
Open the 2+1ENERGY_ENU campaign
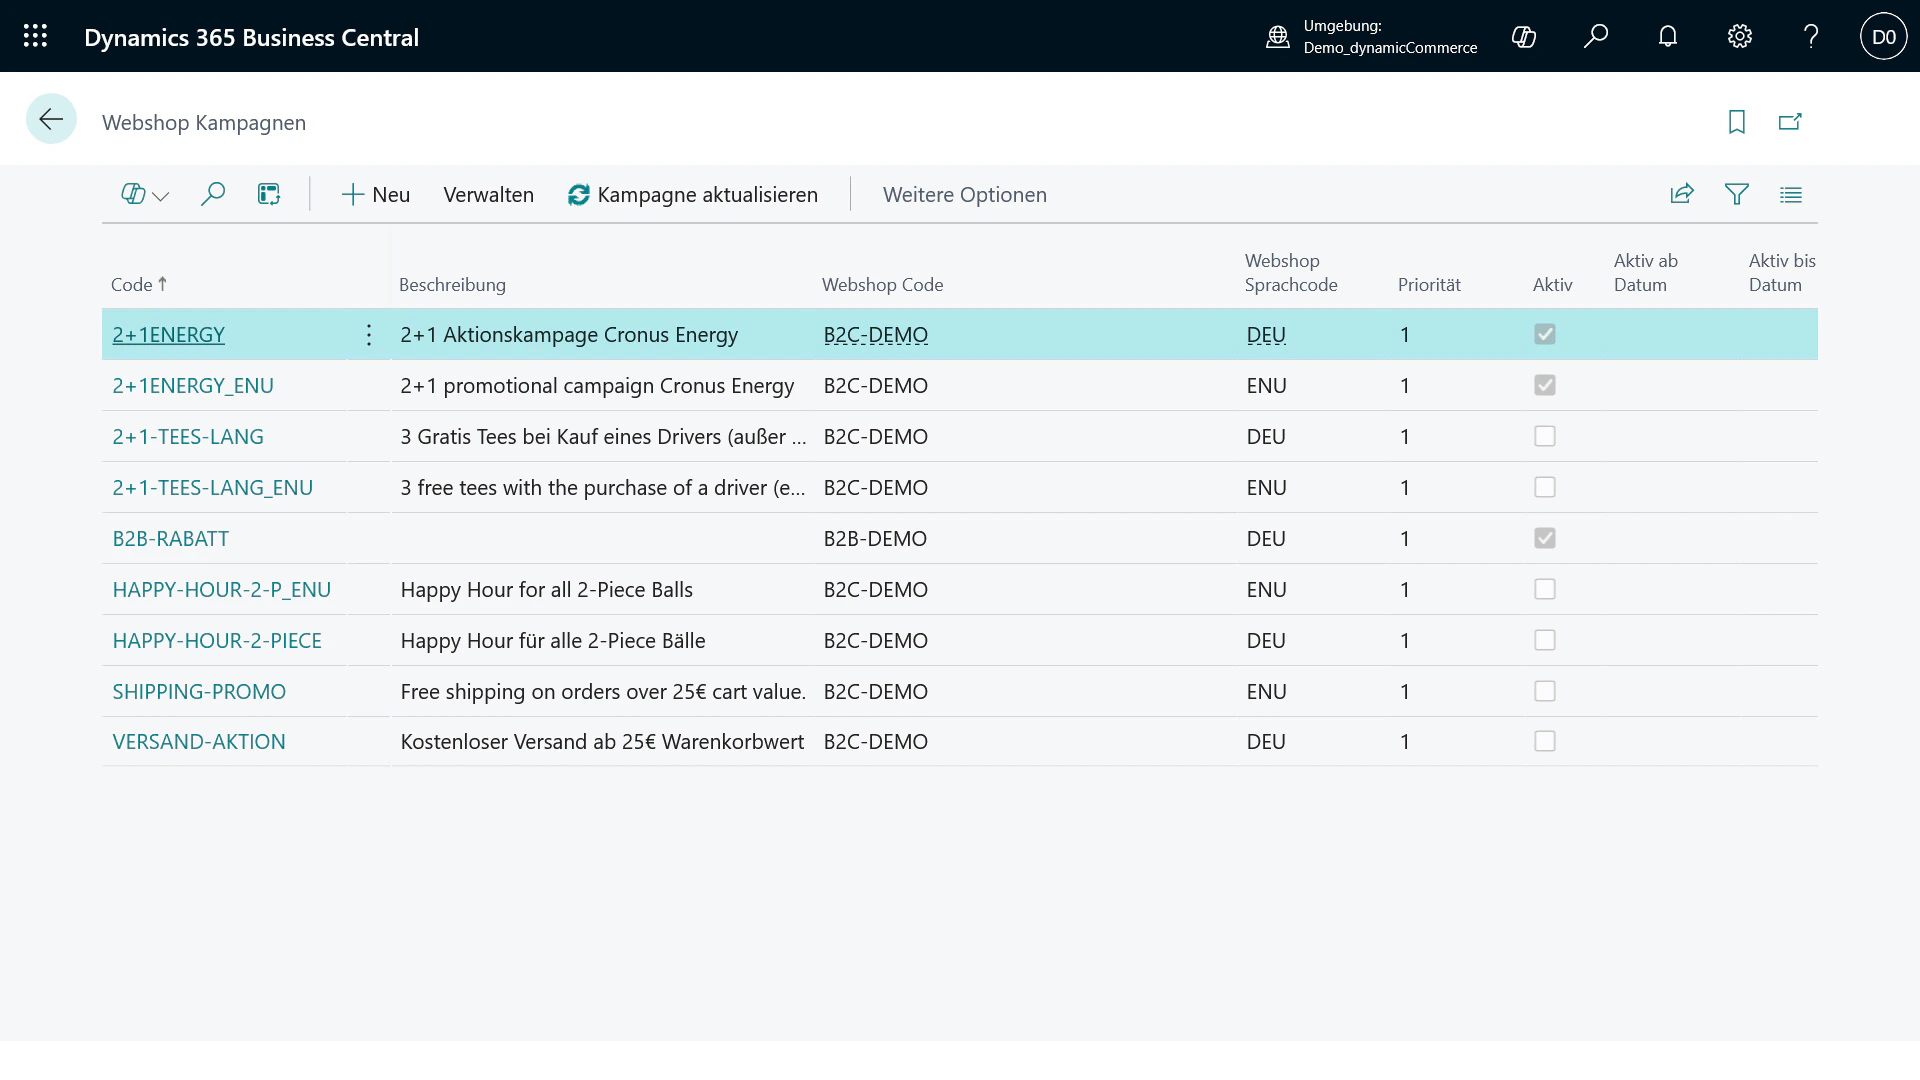[193, 386]
